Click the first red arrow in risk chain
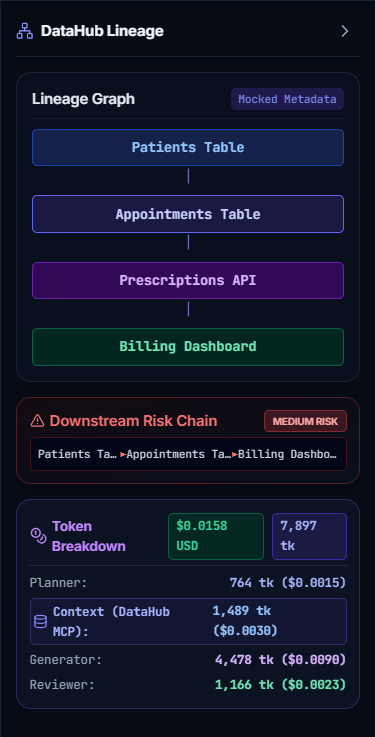 pos(123,455)
